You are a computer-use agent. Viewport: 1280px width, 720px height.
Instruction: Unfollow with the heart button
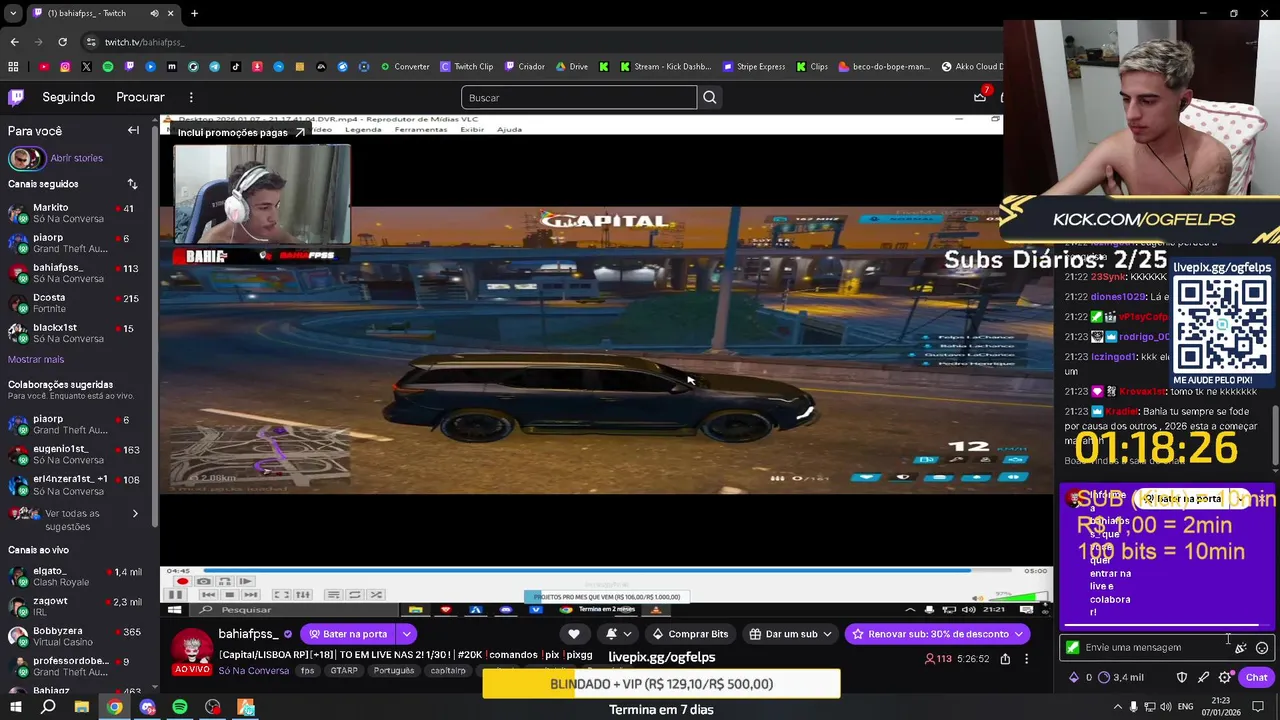coord(574,634)
